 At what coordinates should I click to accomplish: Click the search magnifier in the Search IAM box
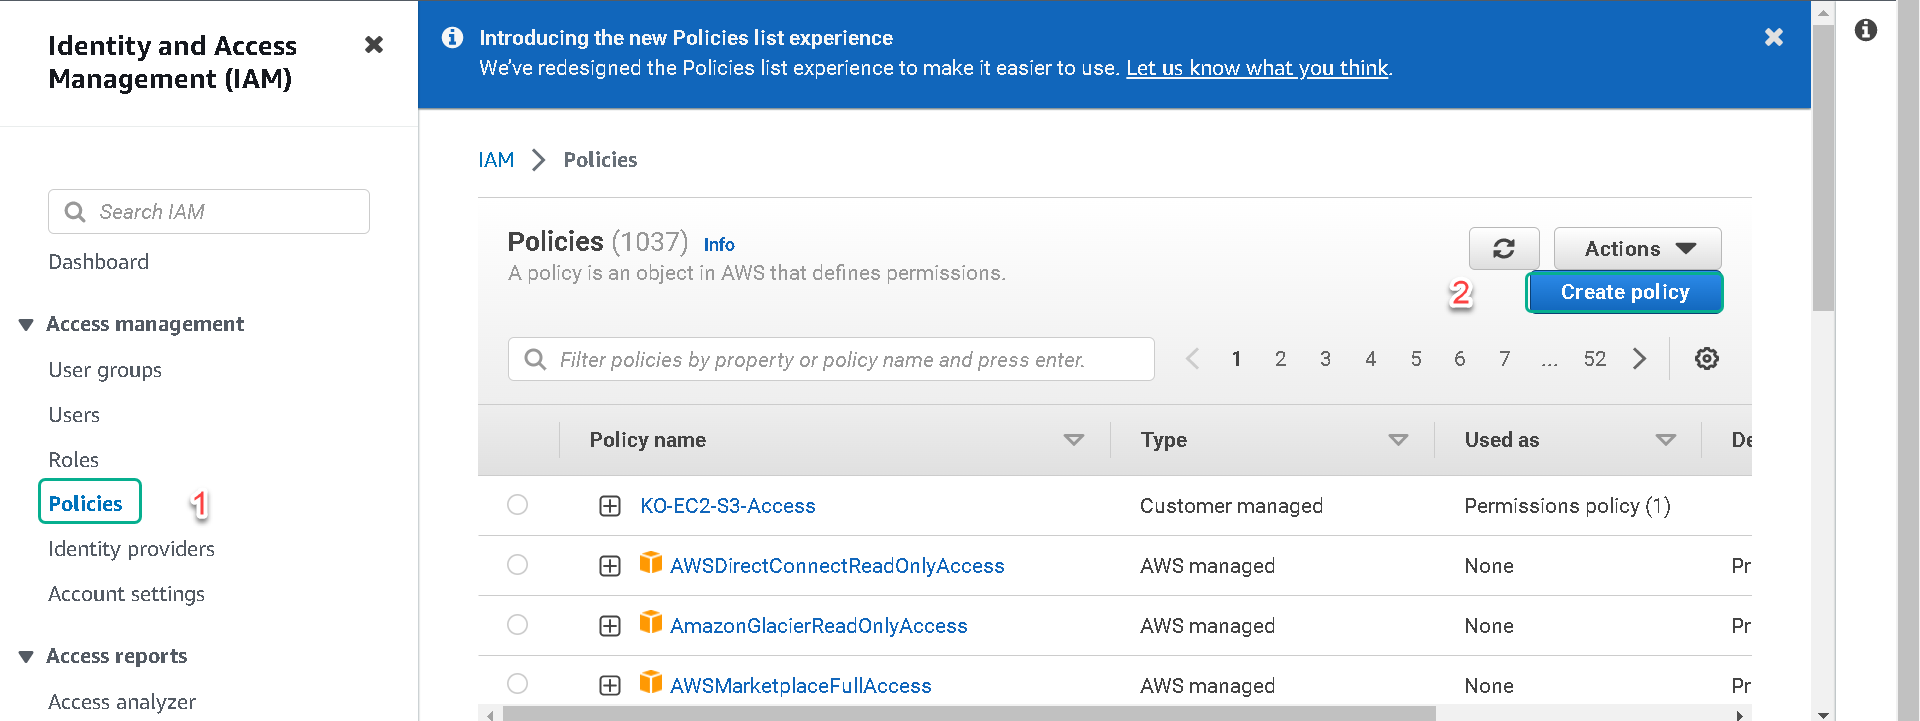pos(75,212)
